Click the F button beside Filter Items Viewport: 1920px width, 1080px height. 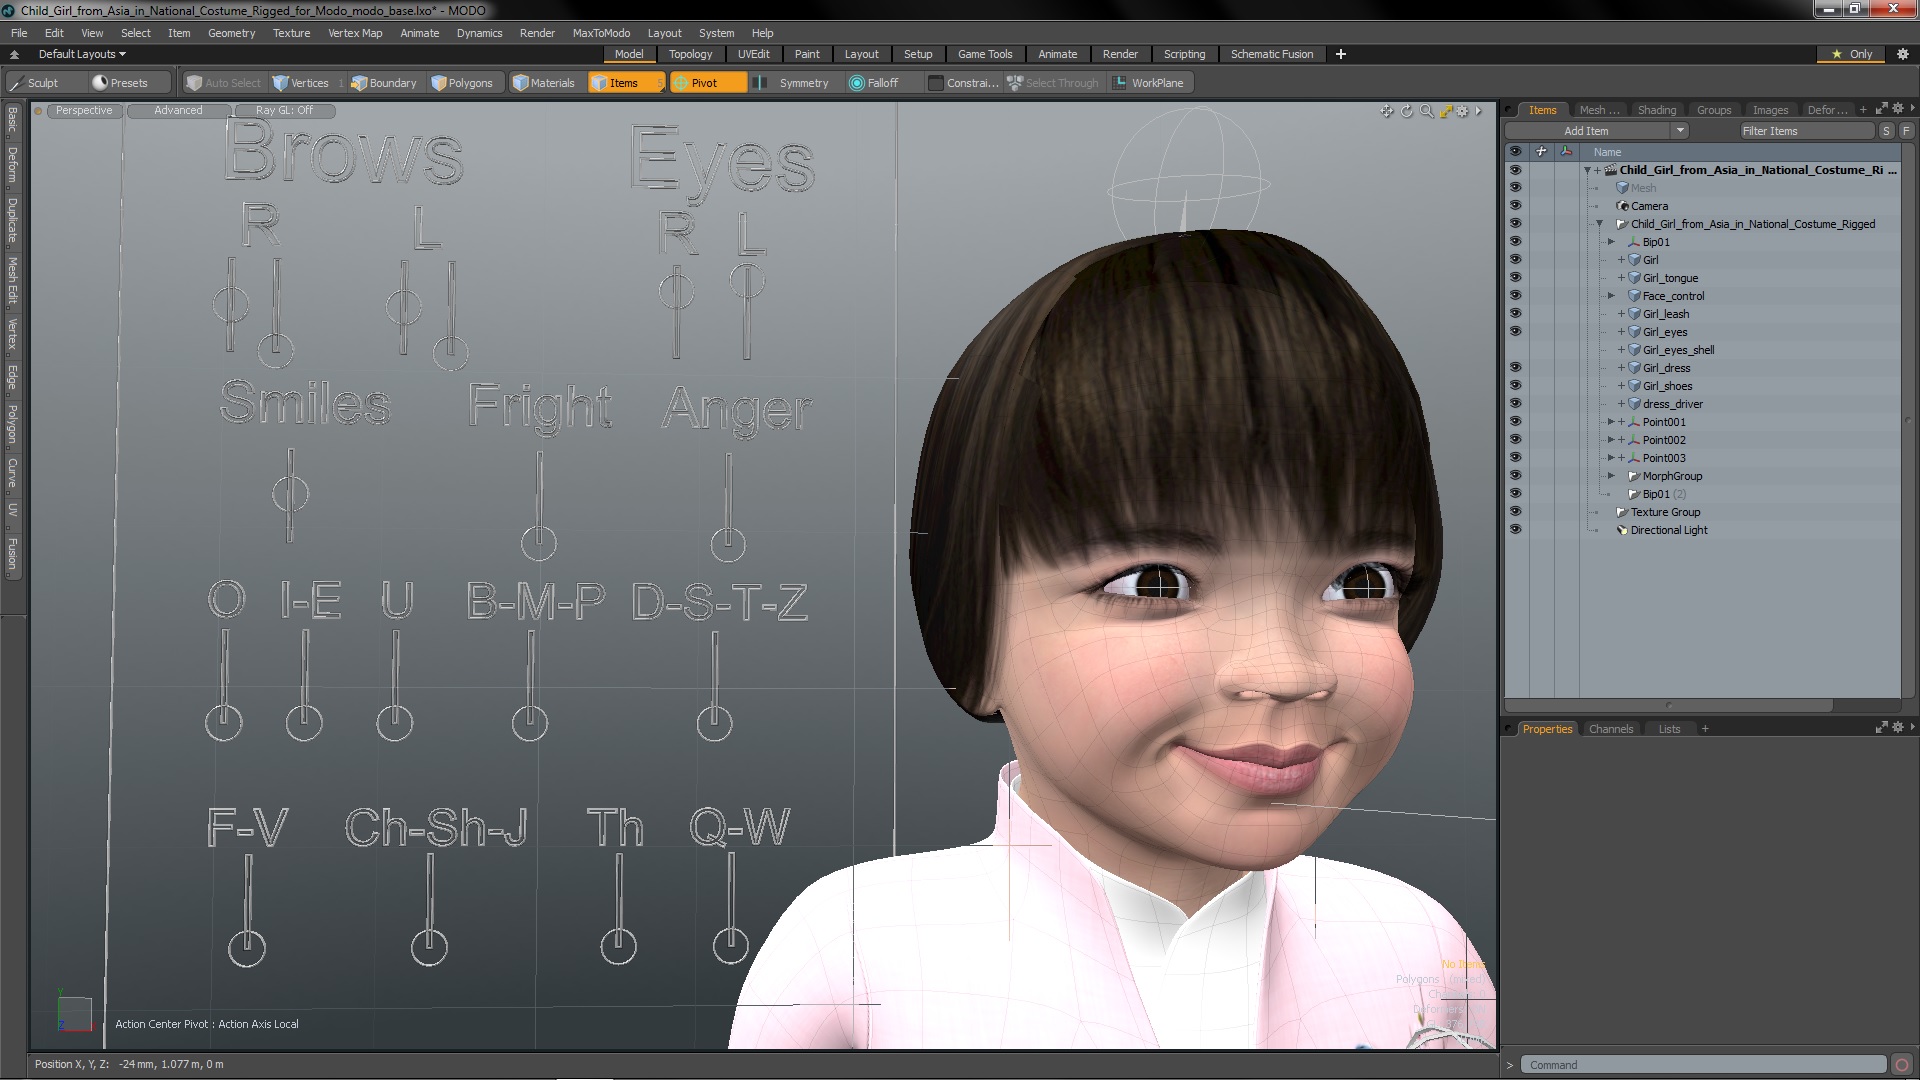coord(1906,131)
